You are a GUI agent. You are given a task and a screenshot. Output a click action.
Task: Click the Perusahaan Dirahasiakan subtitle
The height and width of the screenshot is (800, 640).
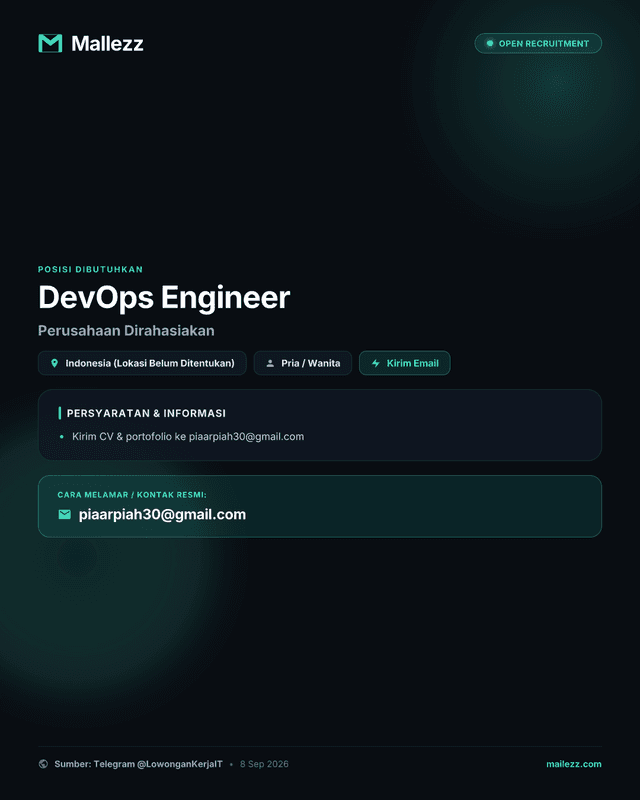pyautogui.click(x=126, y=331)
